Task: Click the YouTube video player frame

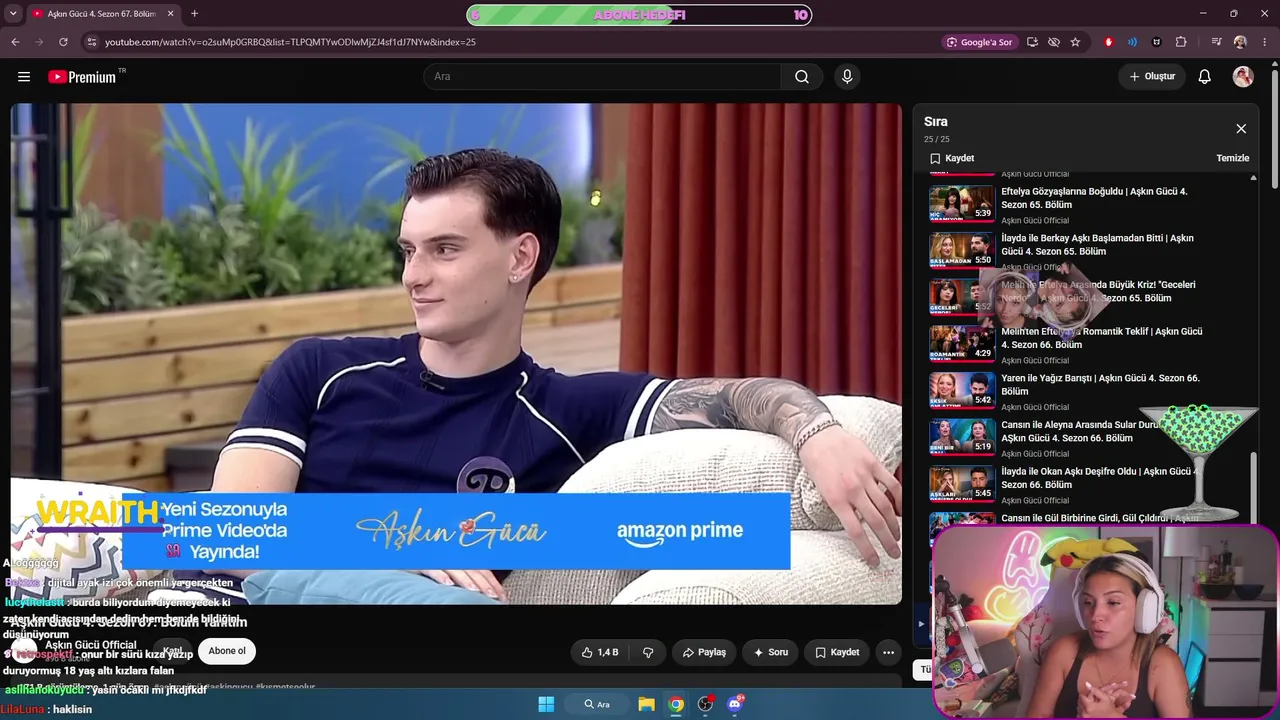Action: tap(456, 354)
